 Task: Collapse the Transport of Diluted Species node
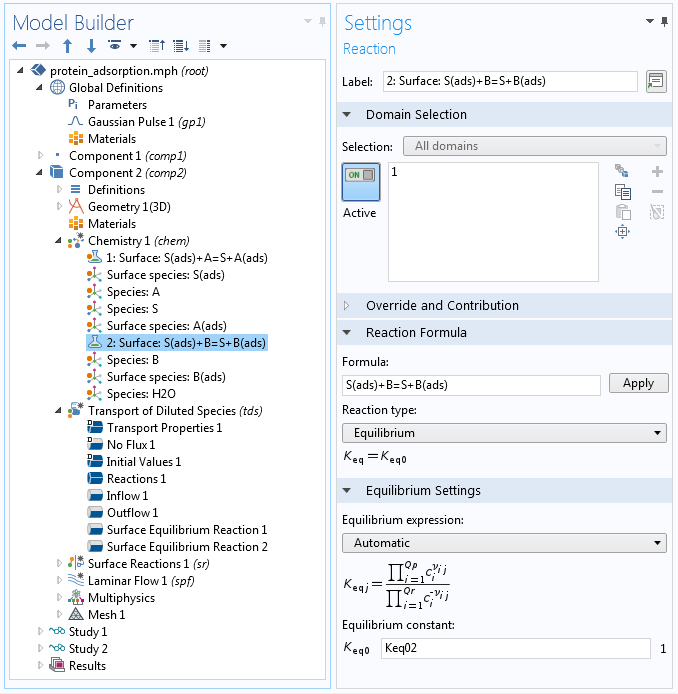coord(58,410)
